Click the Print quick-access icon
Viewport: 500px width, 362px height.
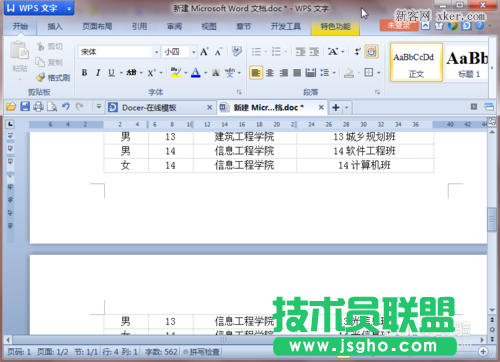[38, 107]
